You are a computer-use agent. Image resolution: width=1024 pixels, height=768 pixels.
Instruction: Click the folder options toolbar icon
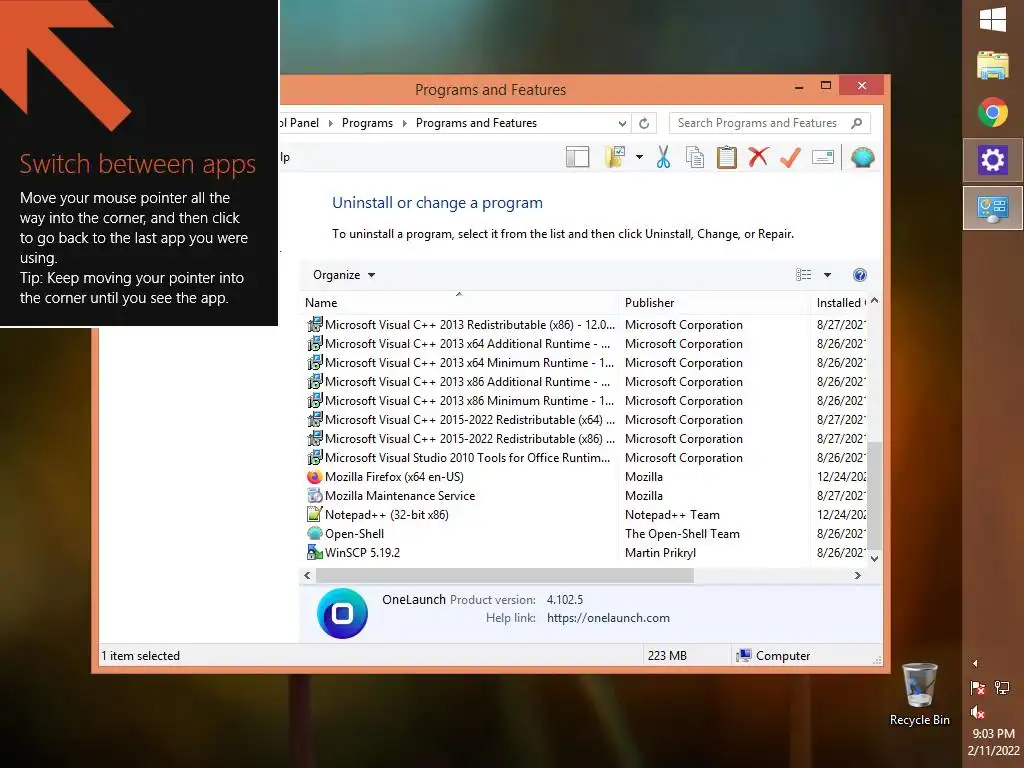pos(615,157)
